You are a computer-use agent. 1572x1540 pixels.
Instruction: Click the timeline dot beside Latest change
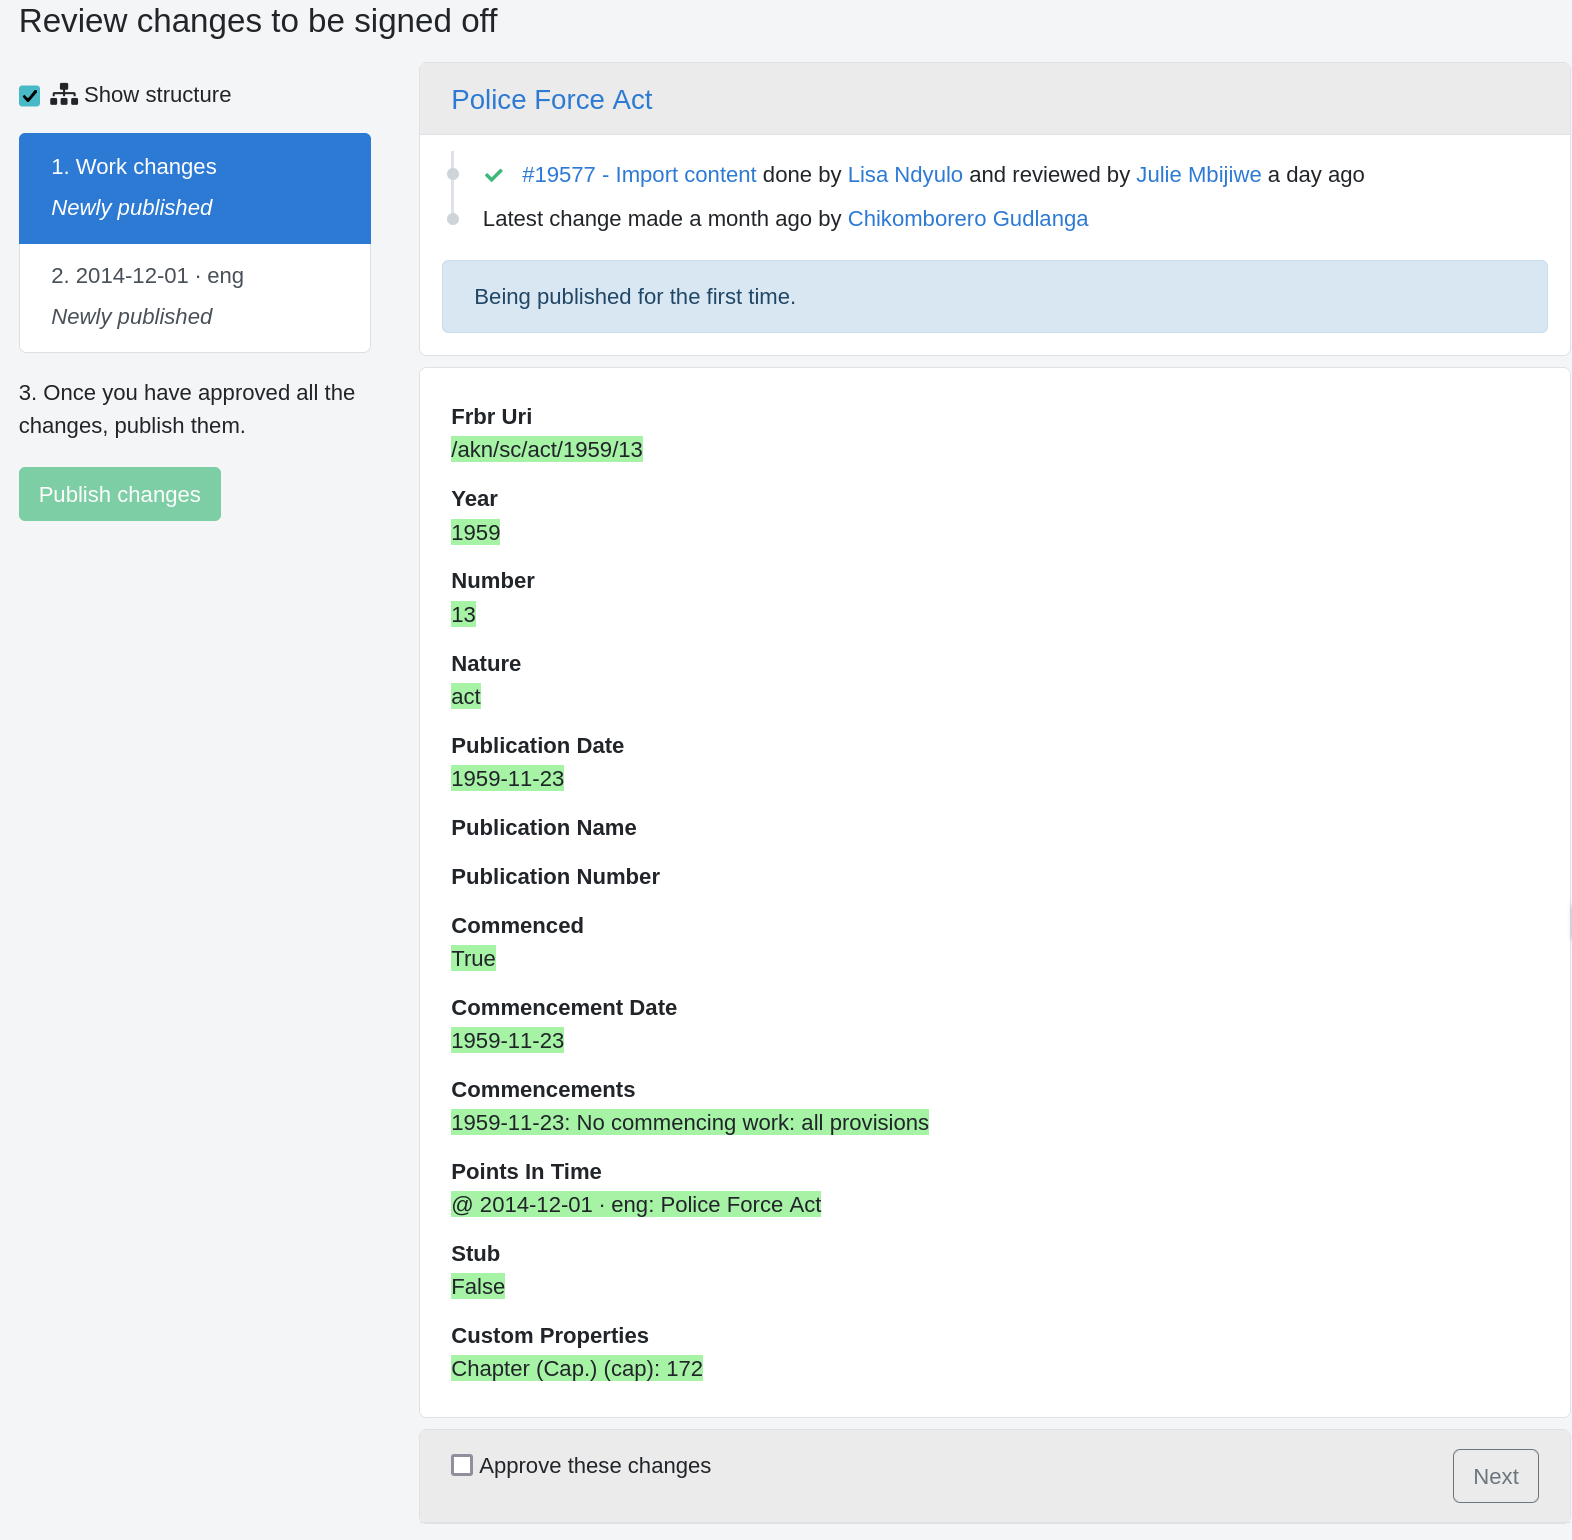pyautogui.click(x=453, y=219)
